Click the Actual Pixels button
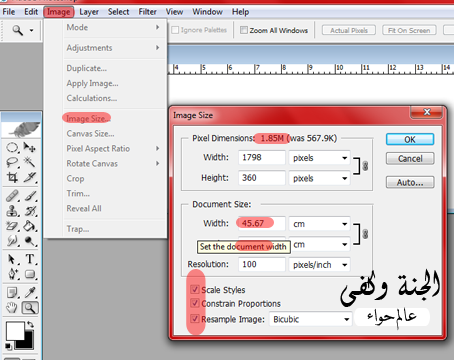Viewport: 454px width, 360px height. point(349,30)
